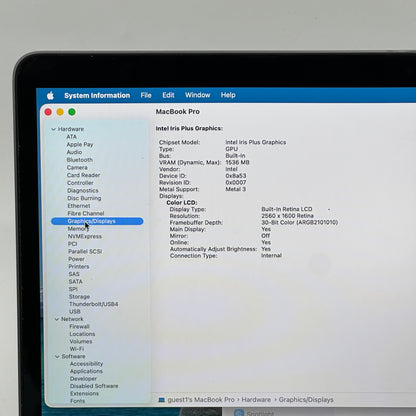Image resolution: width=416 pixels, height=416 pixels.
Task: Select Parallel SCSI in the sidebar
Action: (x=85, y=251)
